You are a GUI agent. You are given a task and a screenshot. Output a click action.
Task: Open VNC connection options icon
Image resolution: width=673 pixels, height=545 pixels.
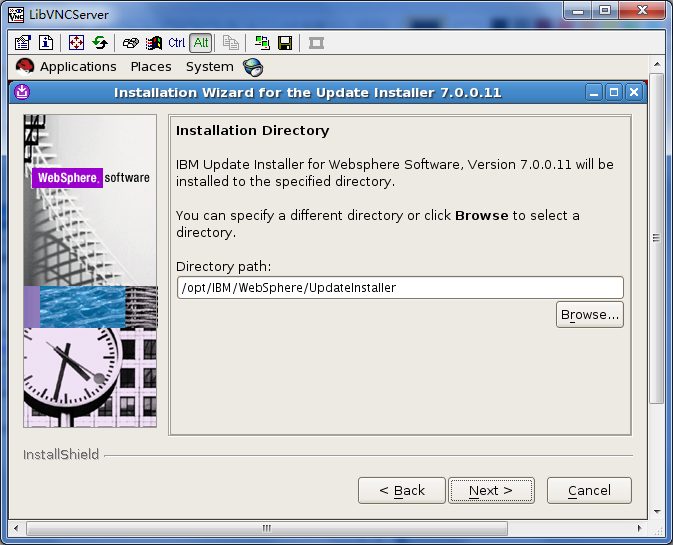click(24, 43)
